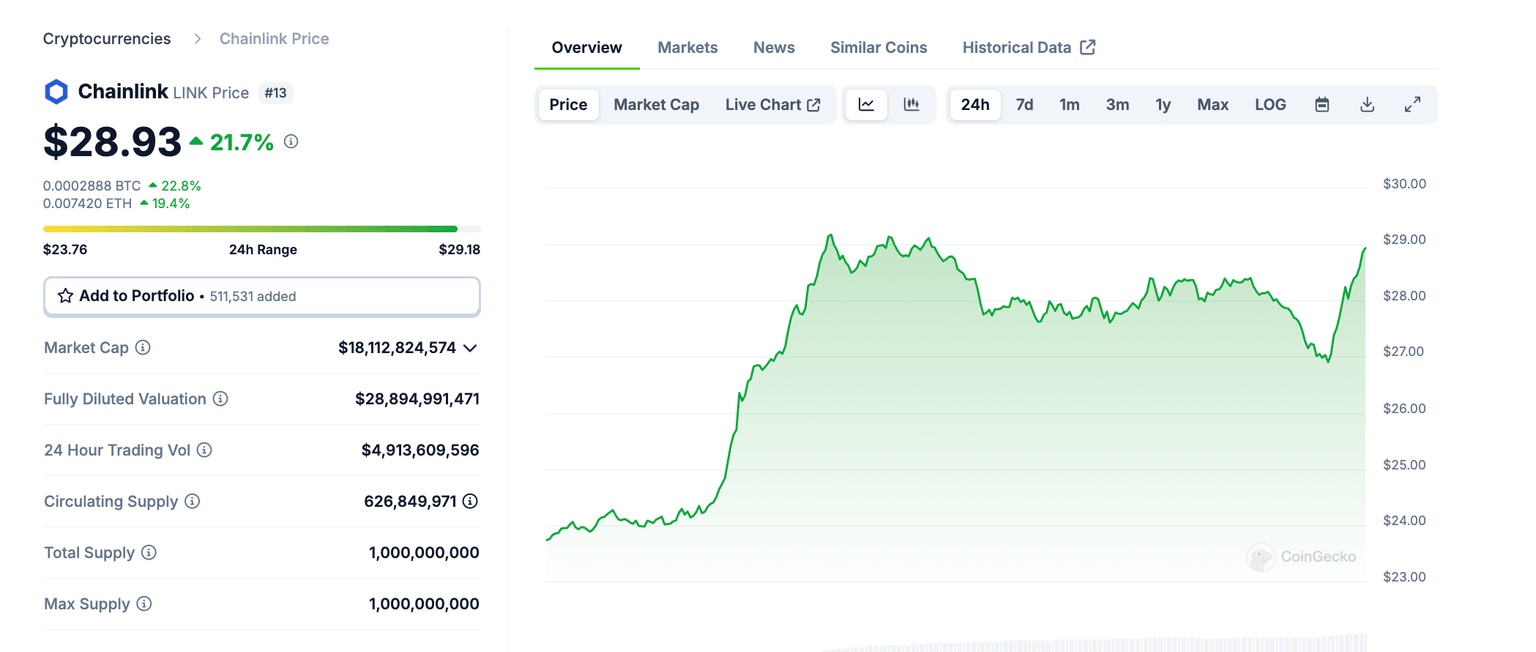Open the Cryptocurrencies breadcrumb link
The width and height of the screenshot is (1536, 652).
(107, 39)
